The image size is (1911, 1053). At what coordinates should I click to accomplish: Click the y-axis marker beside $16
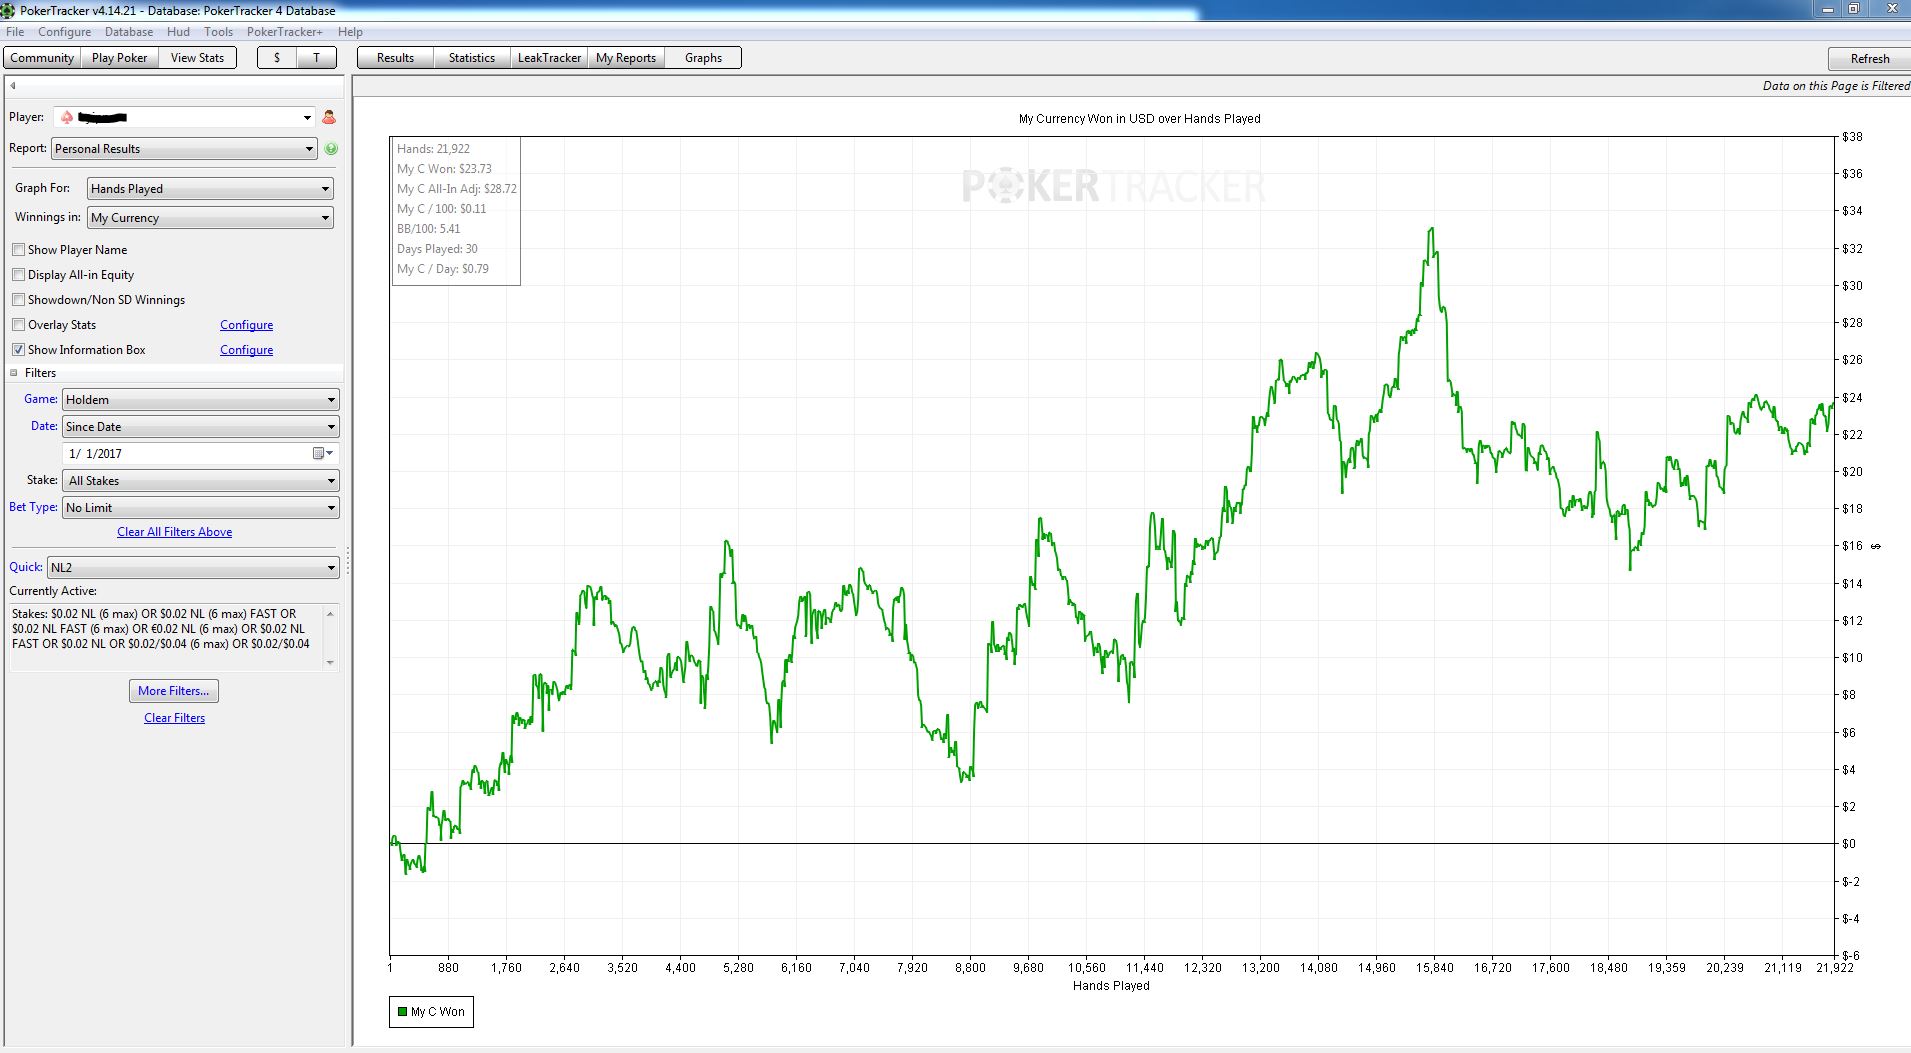click(x=1876, y=546)
